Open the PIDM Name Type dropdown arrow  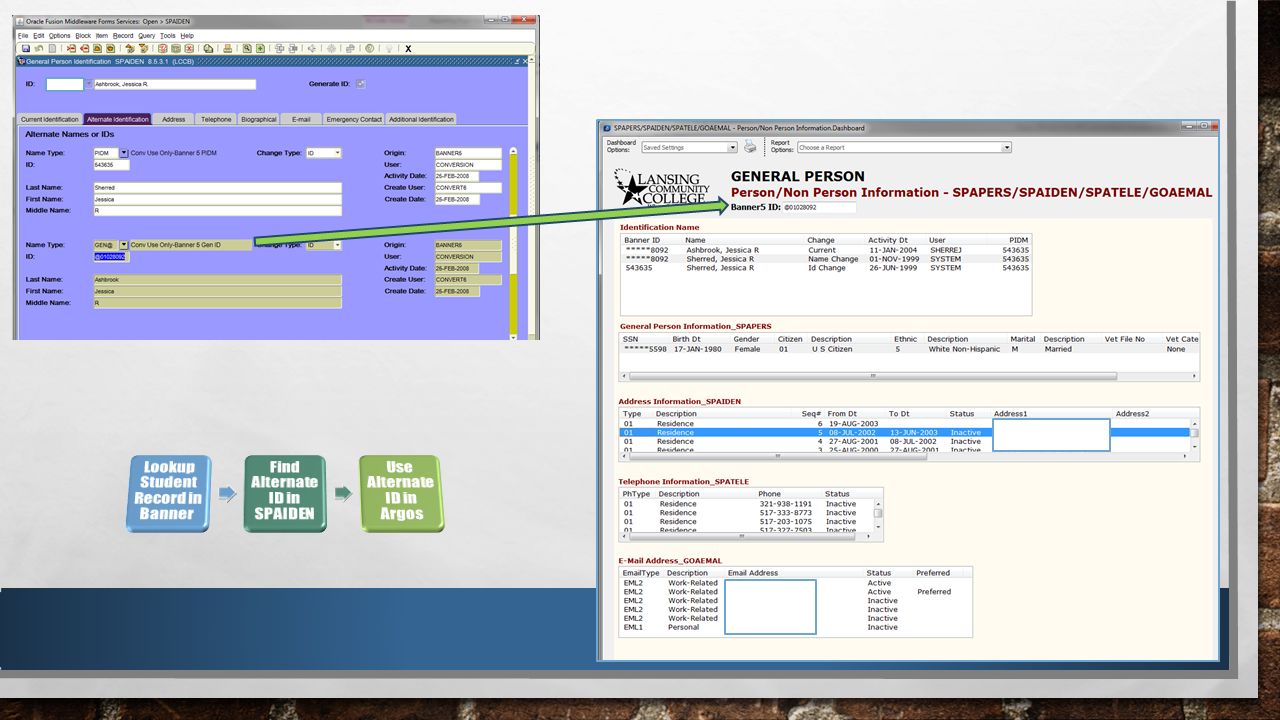pos(124,153)
